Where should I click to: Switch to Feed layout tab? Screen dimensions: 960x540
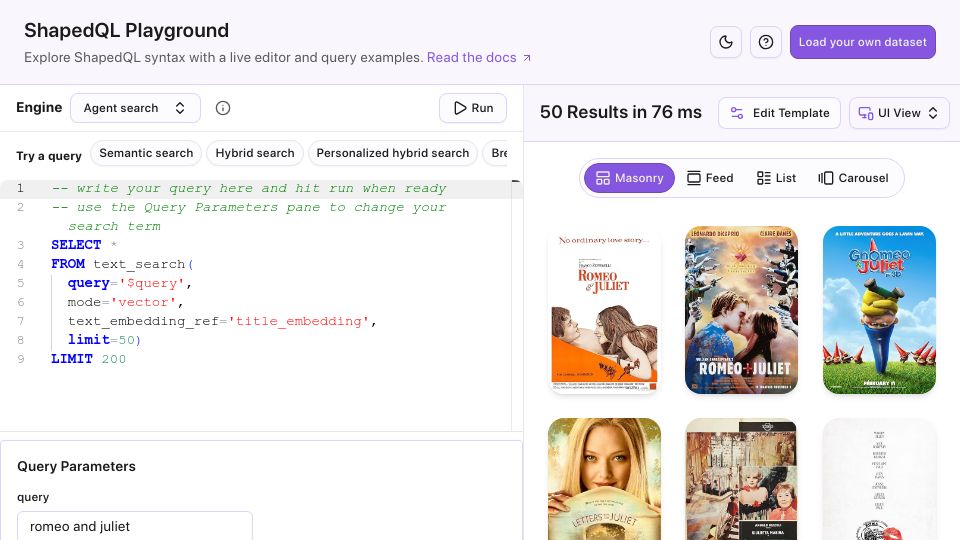point(710,178)
